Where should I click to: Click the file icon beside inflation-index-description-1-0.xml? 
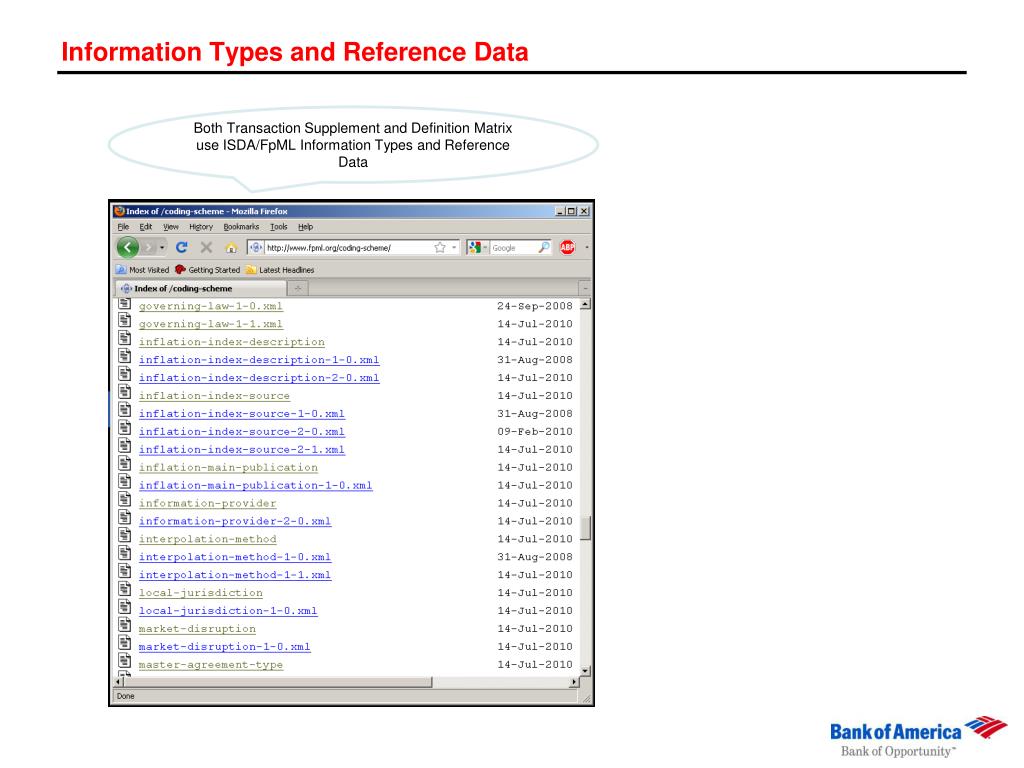(125, 356)
